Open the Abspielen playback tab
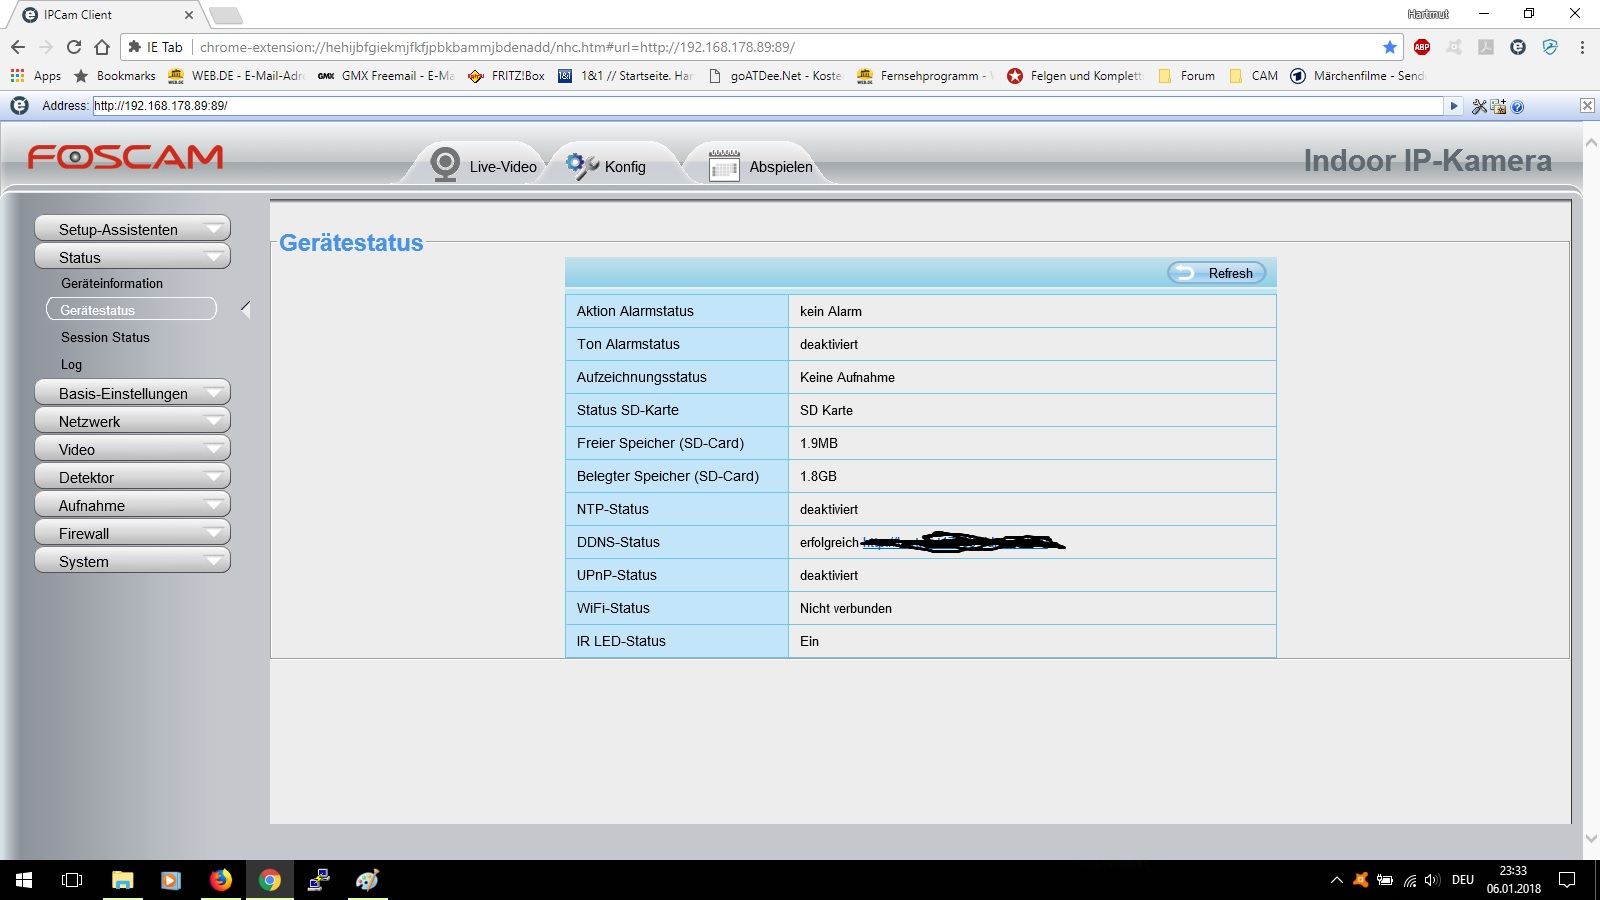Image resolution: width=1600 pixels, height=900 pixels. (762, 166)
